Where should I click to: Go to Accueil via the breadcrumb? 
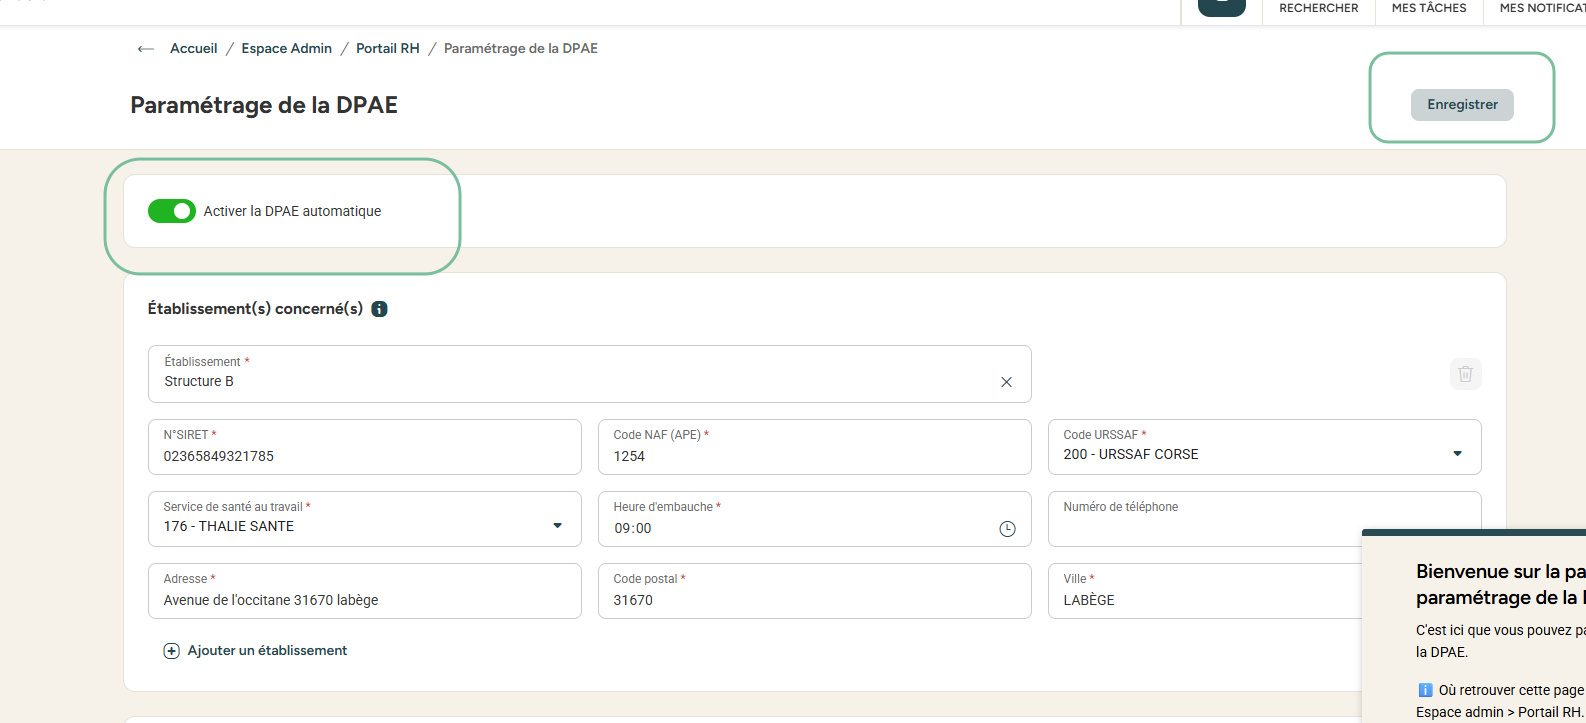point(193,49)
